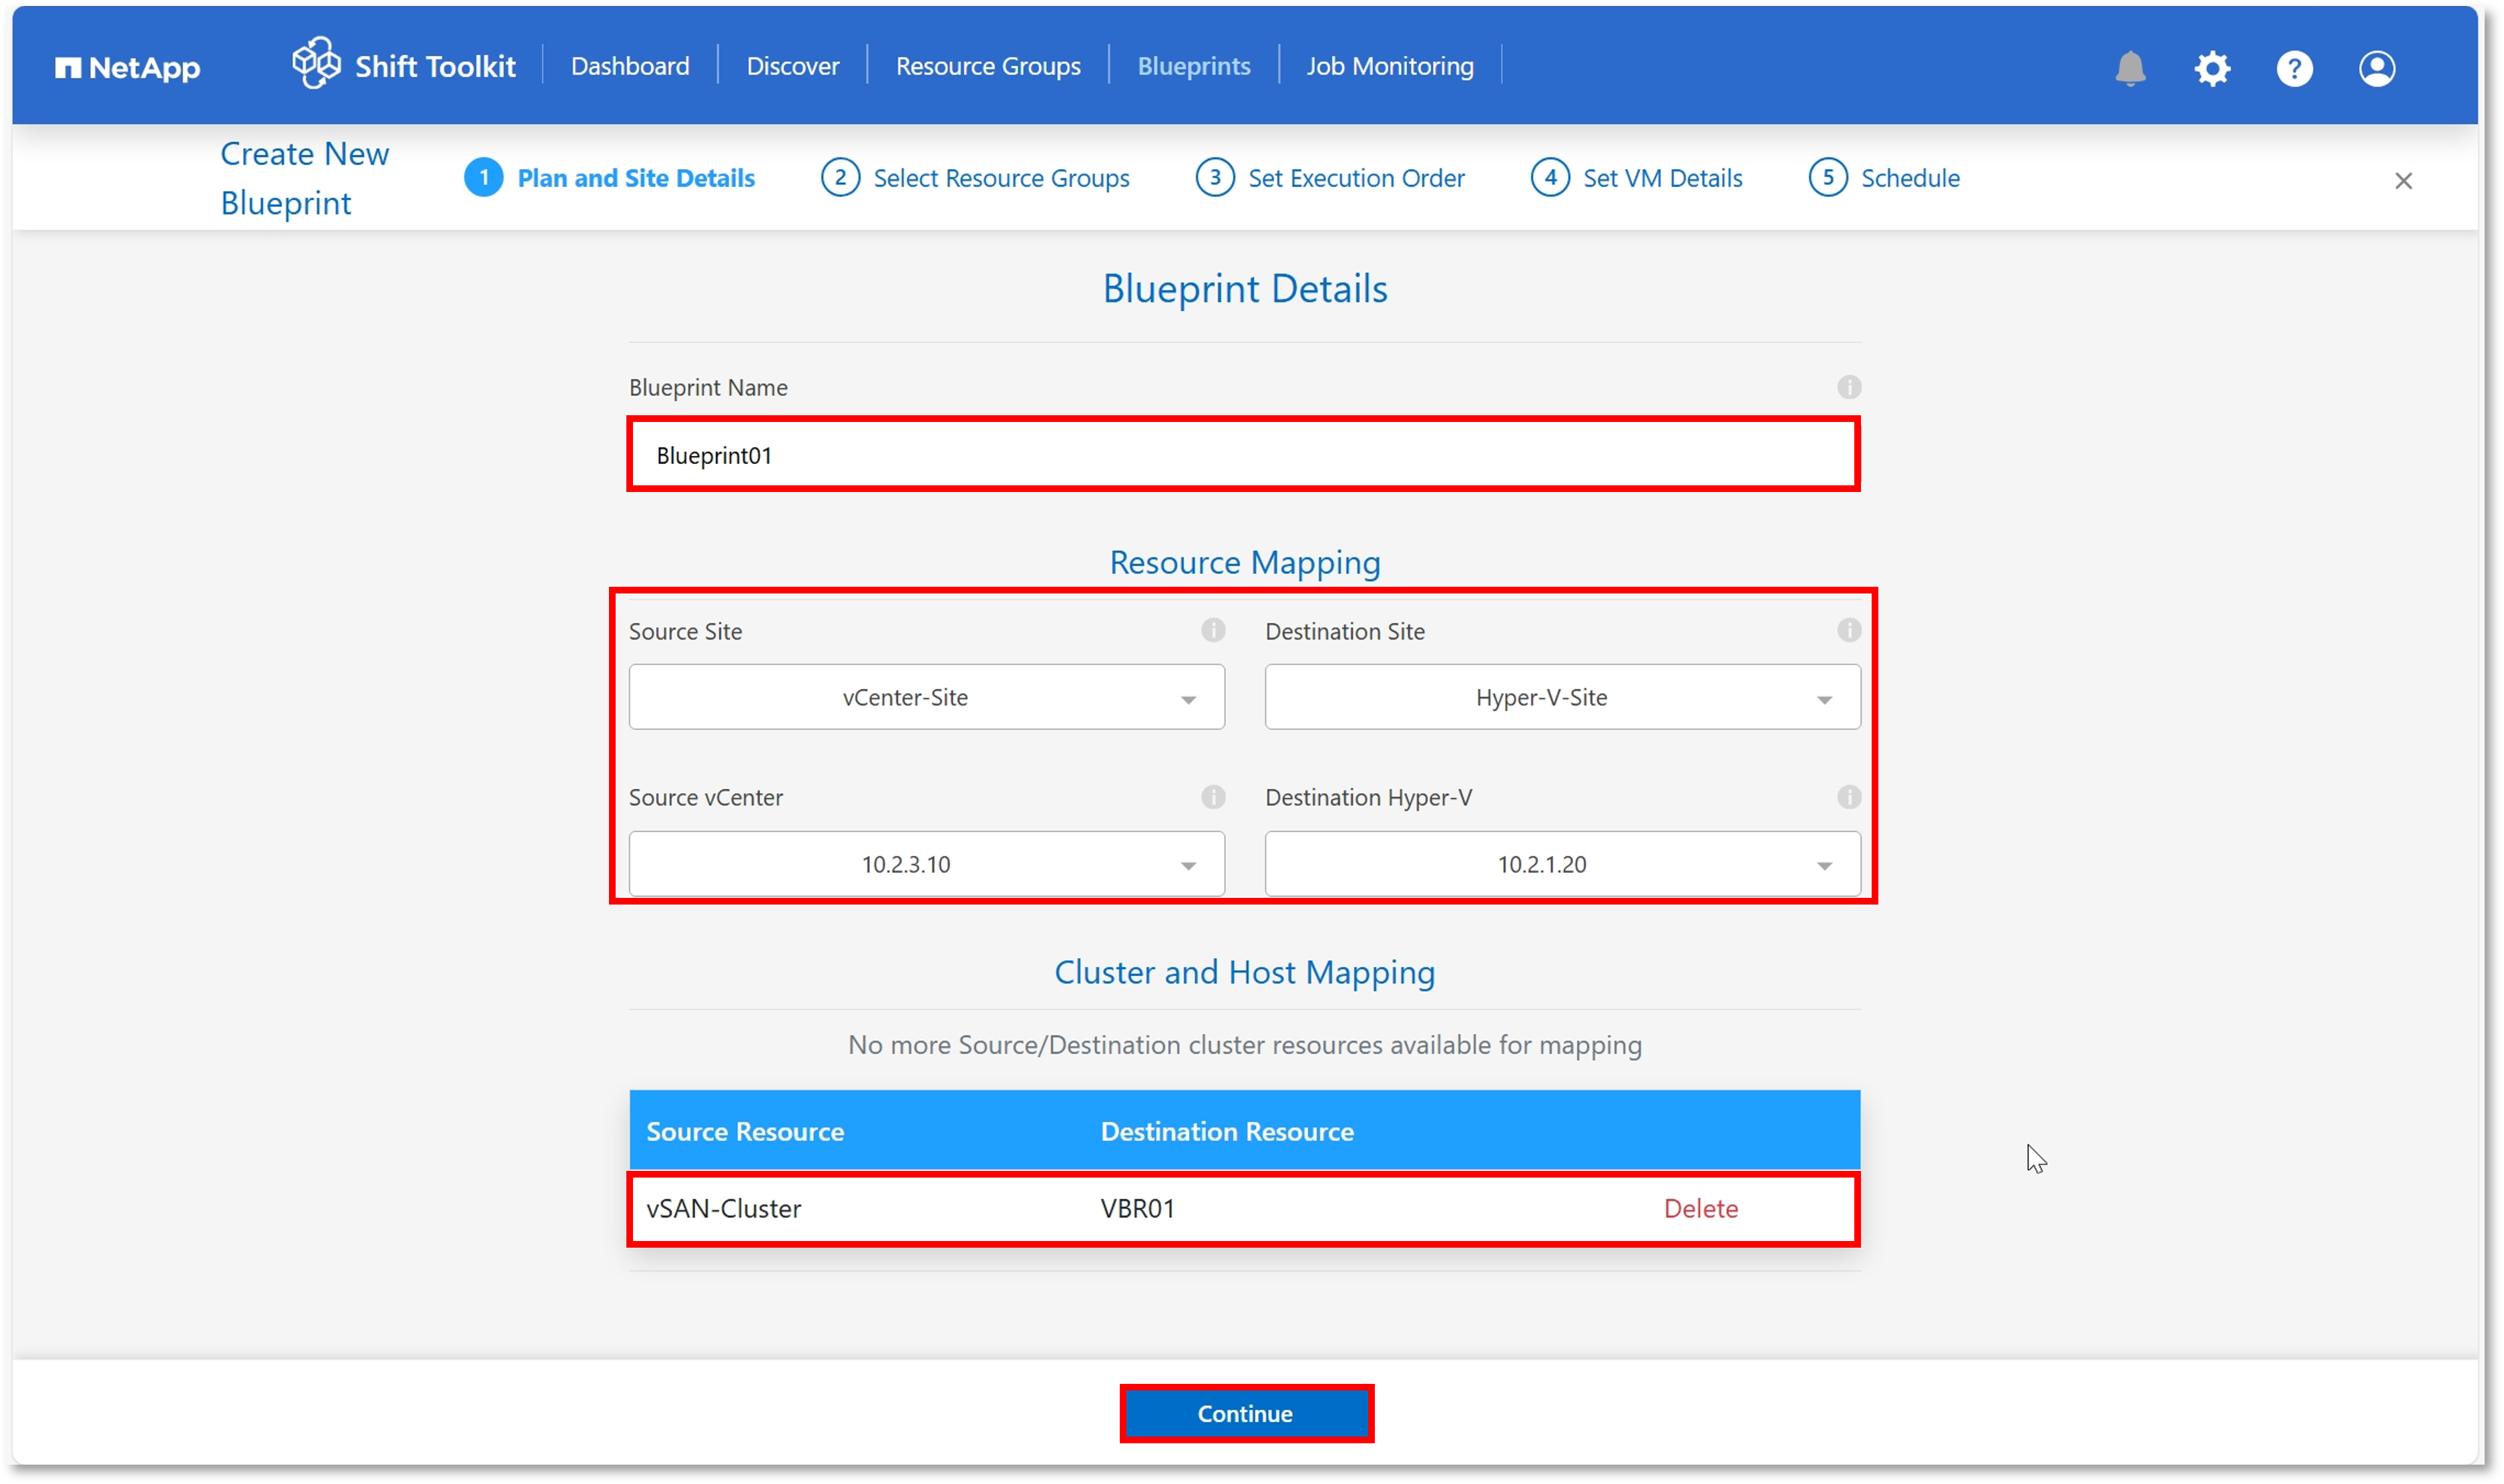Close the Create New Blueprint wizard
The height and width of the screenshot is (1484, 2504).
2403,181
